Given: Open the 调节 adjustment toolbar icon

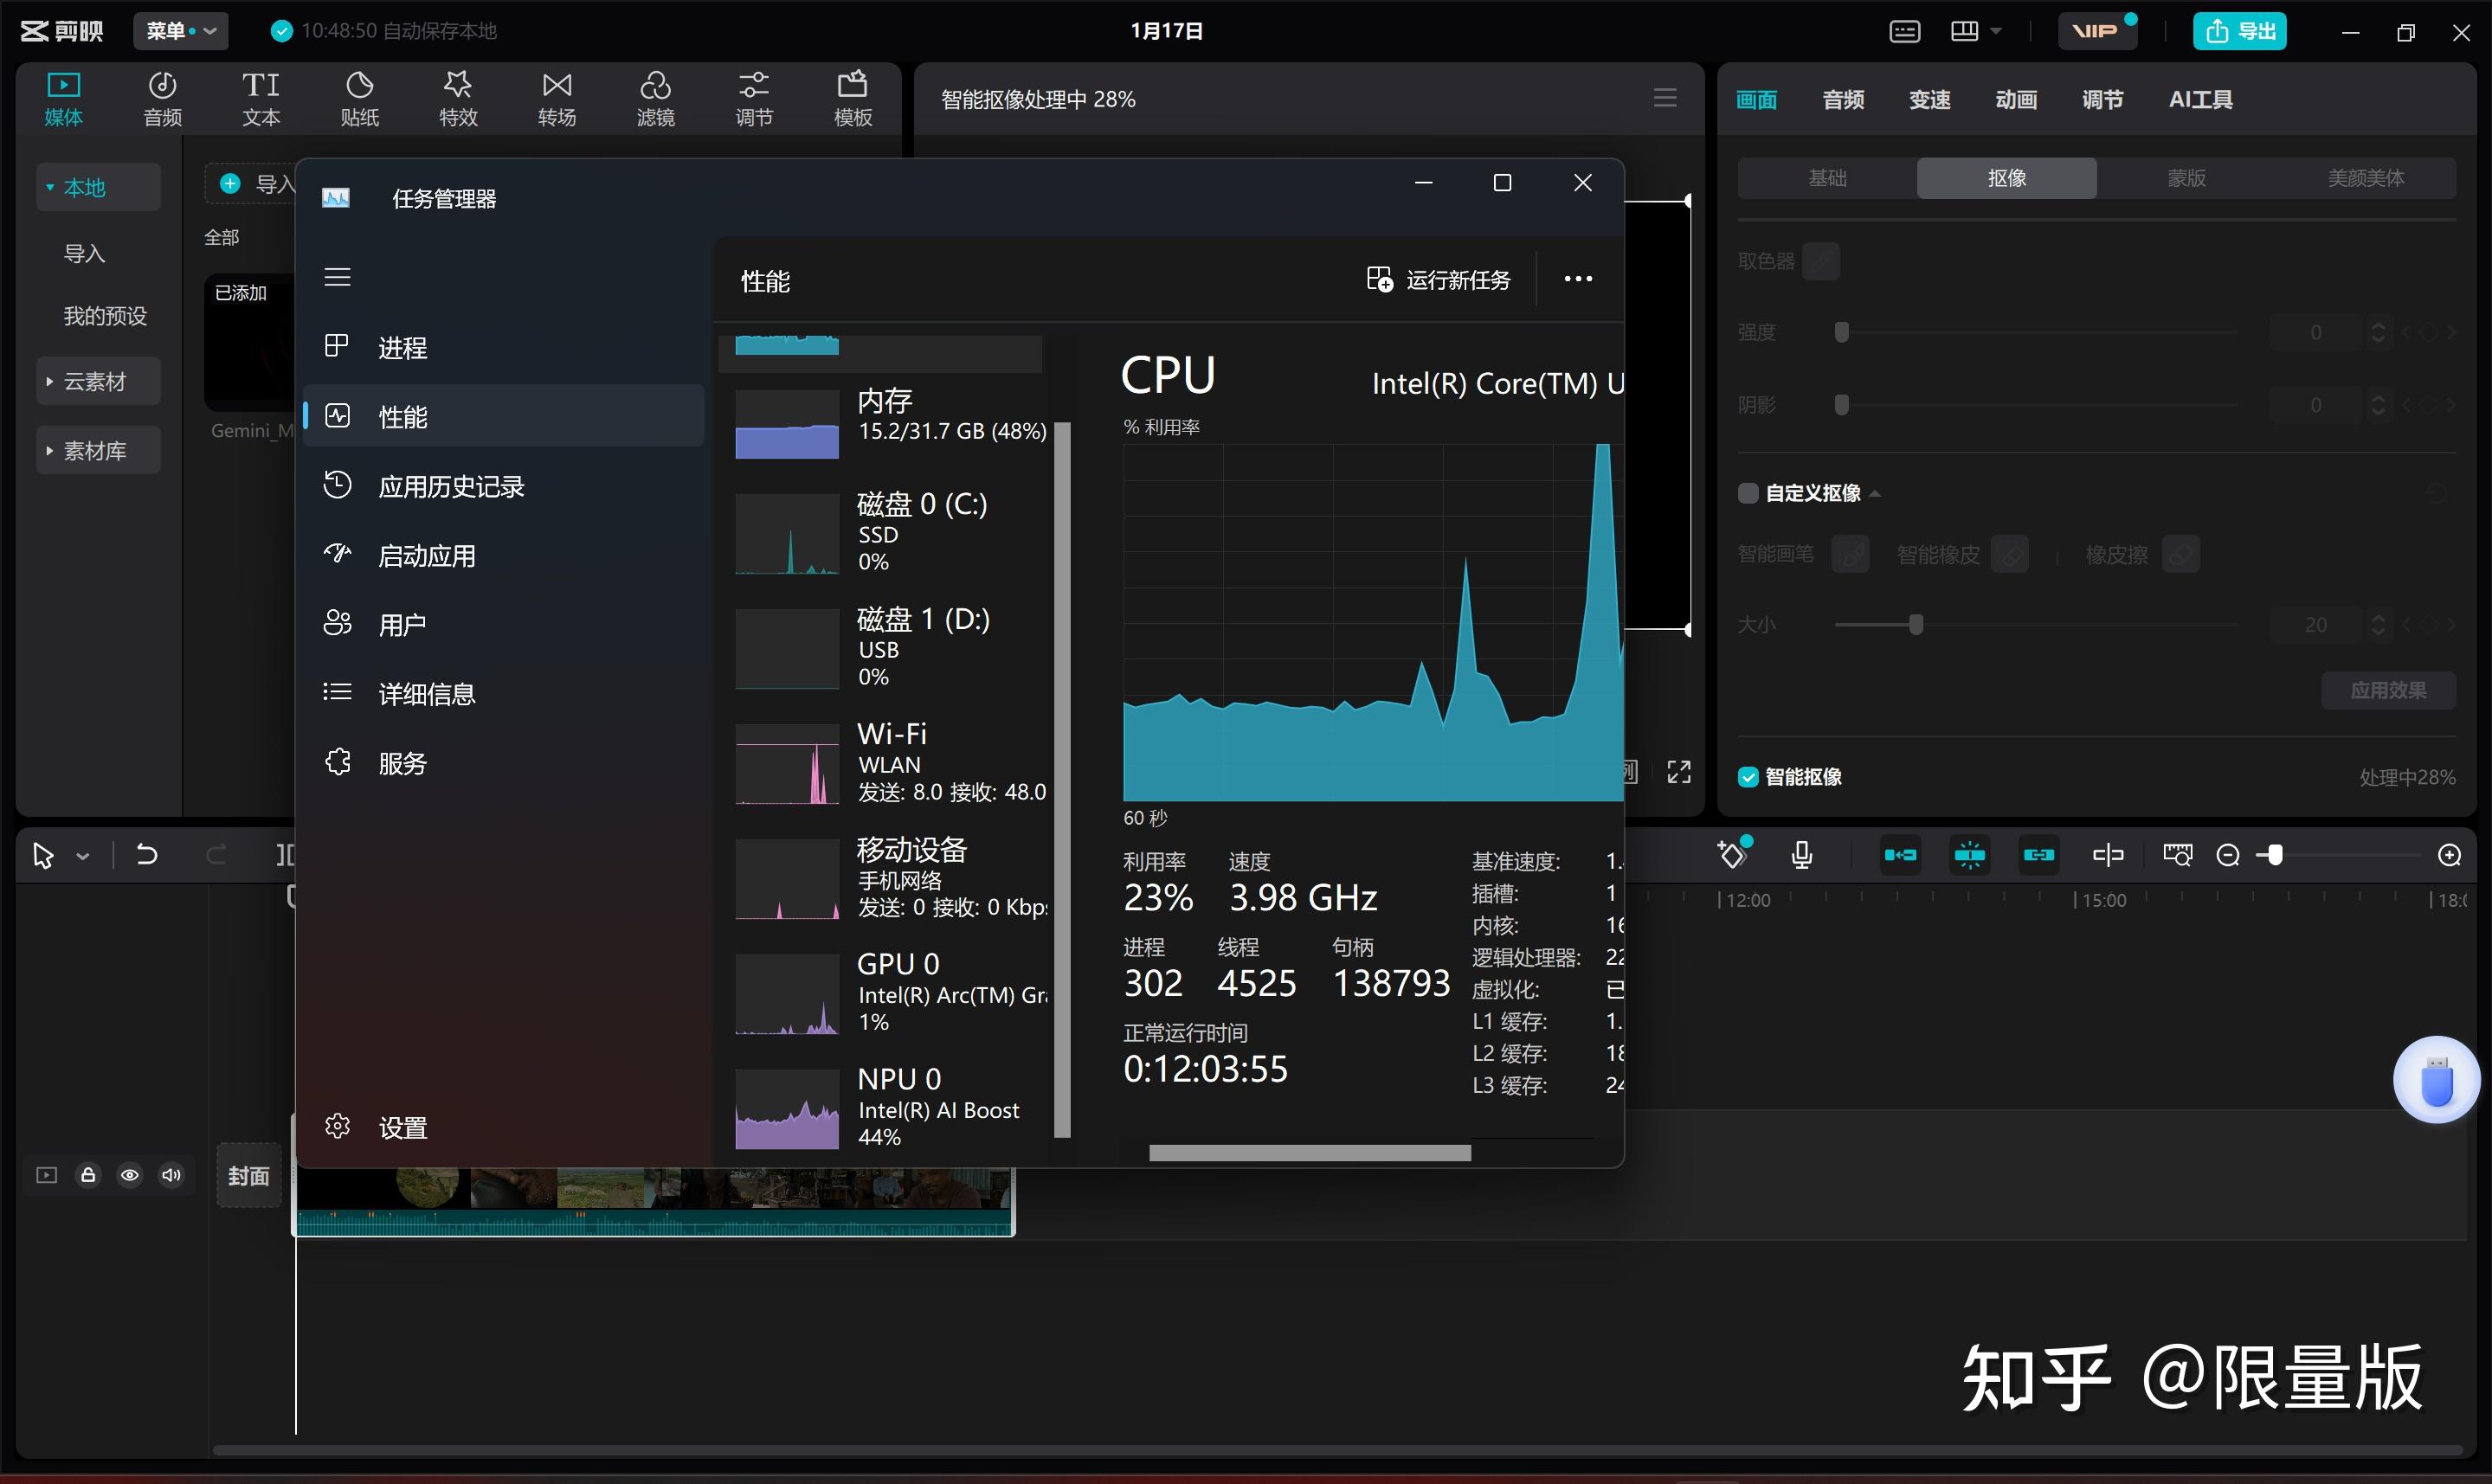Looking at the screenshot, I should click(754, 99).
